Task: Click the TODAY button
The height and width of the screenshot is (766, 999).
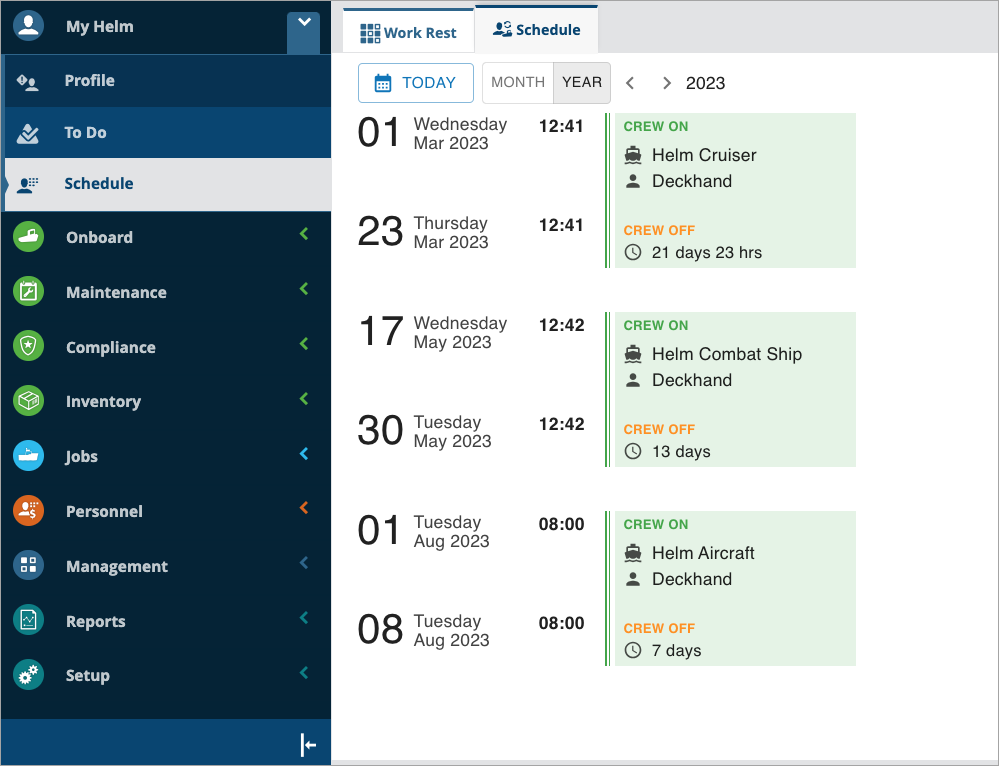Action: (415, 83)
